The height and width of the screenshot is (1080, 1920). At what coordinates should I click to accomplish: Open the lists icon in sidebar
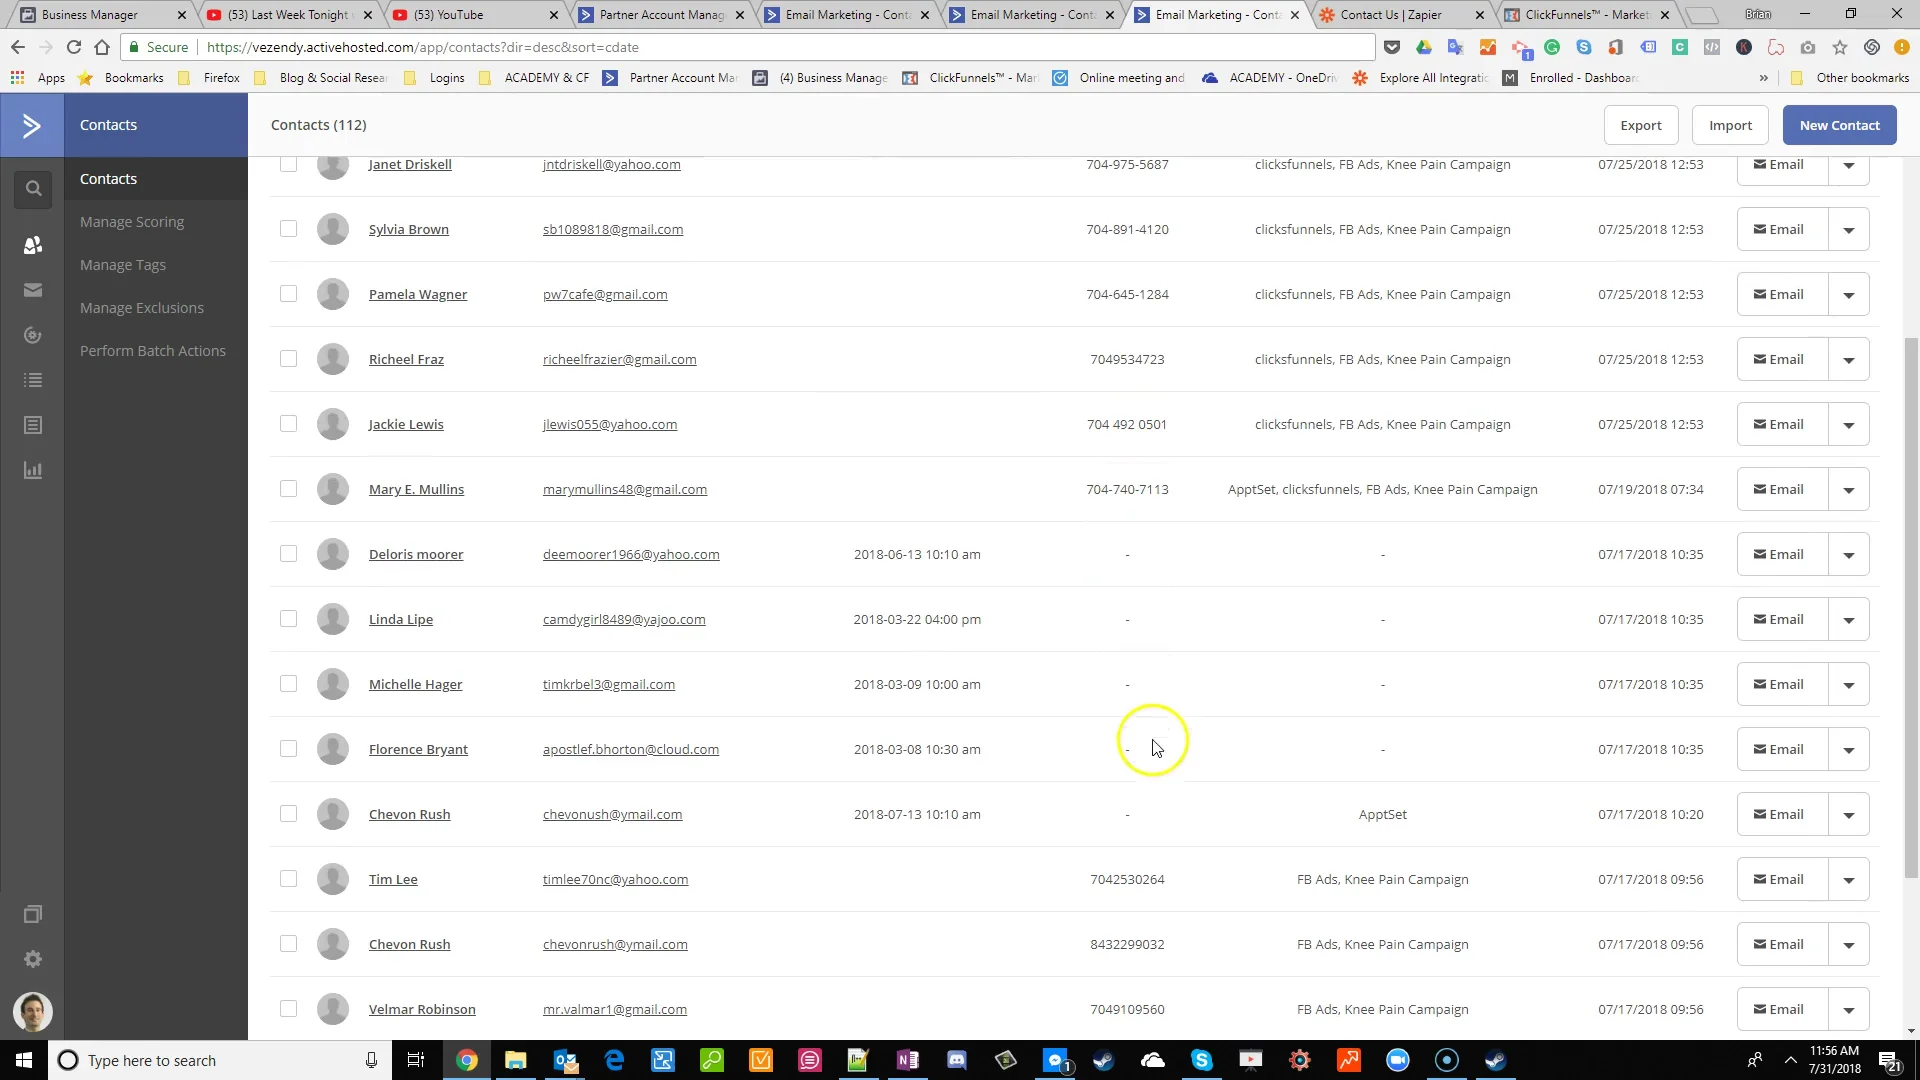[x=33, y=380]
